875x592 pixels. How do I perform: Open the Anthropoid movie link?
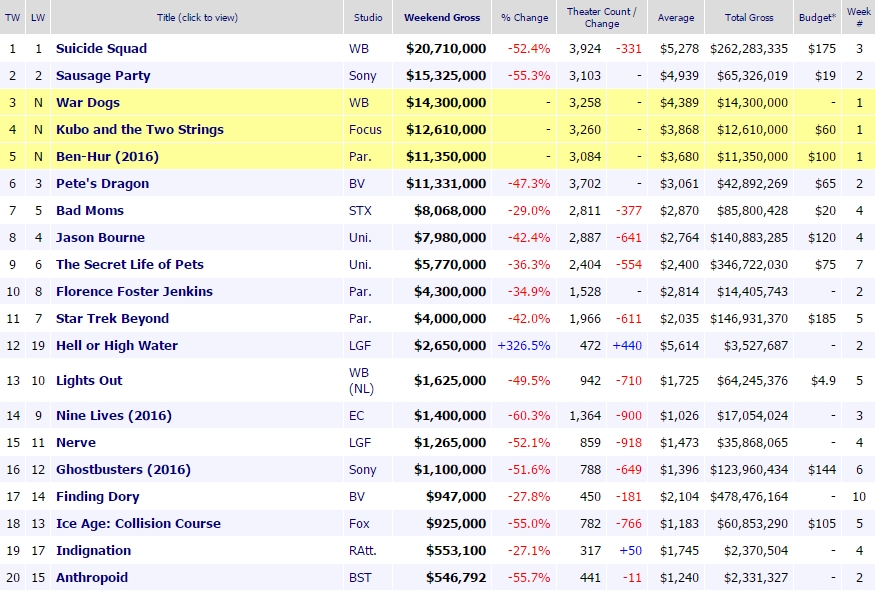click(x=92, y=577)
